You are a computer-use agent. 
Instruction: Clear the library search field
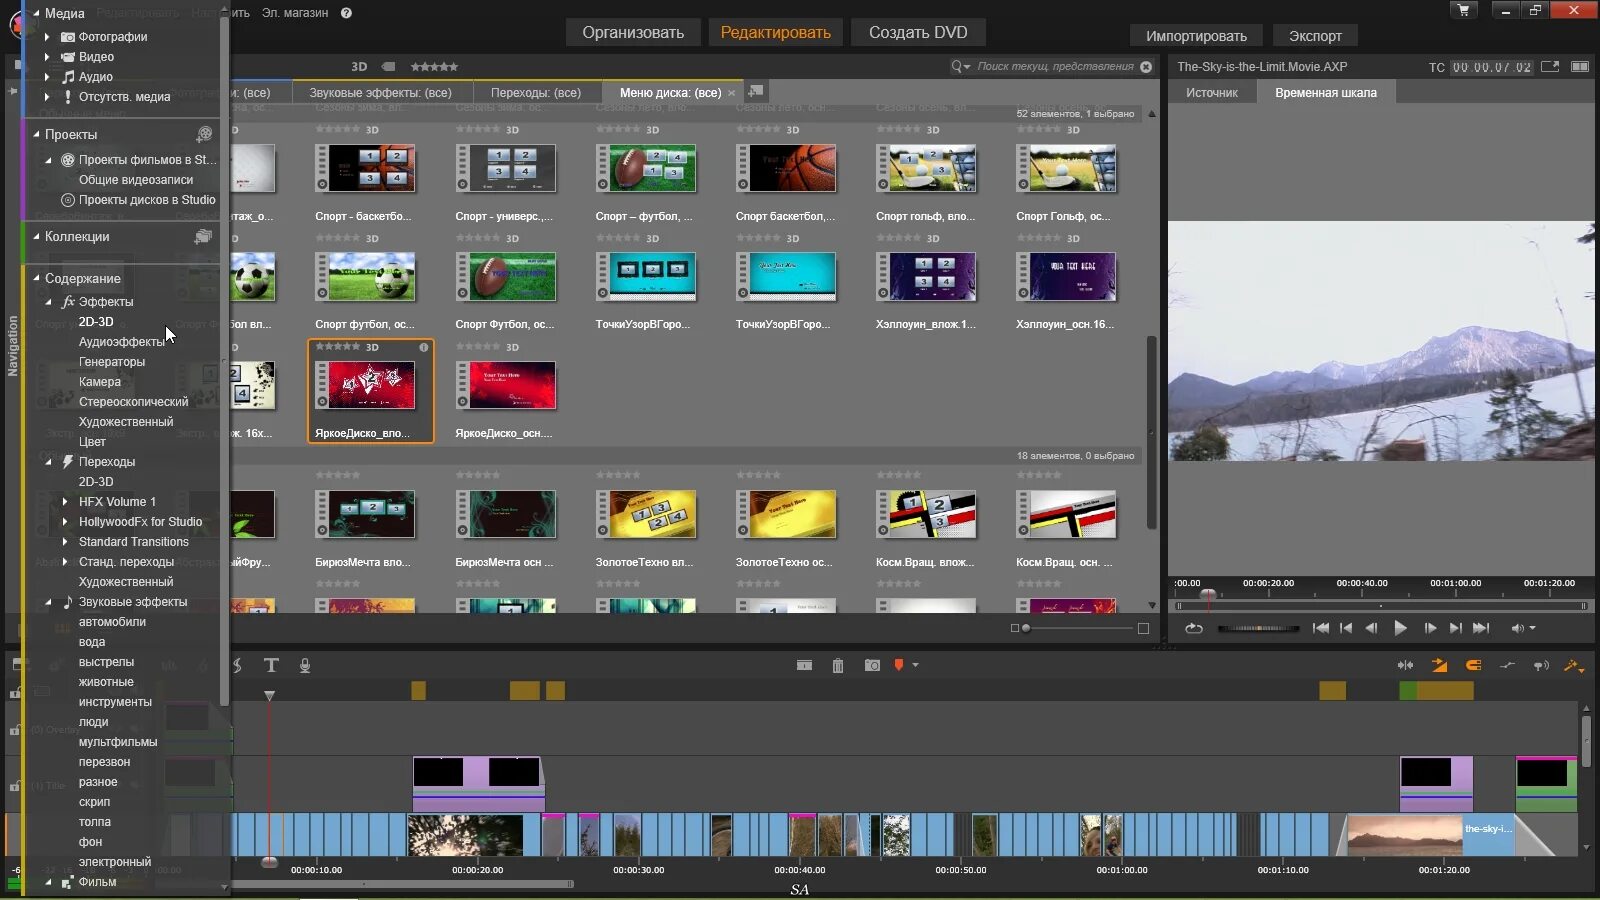(1146, 67)
